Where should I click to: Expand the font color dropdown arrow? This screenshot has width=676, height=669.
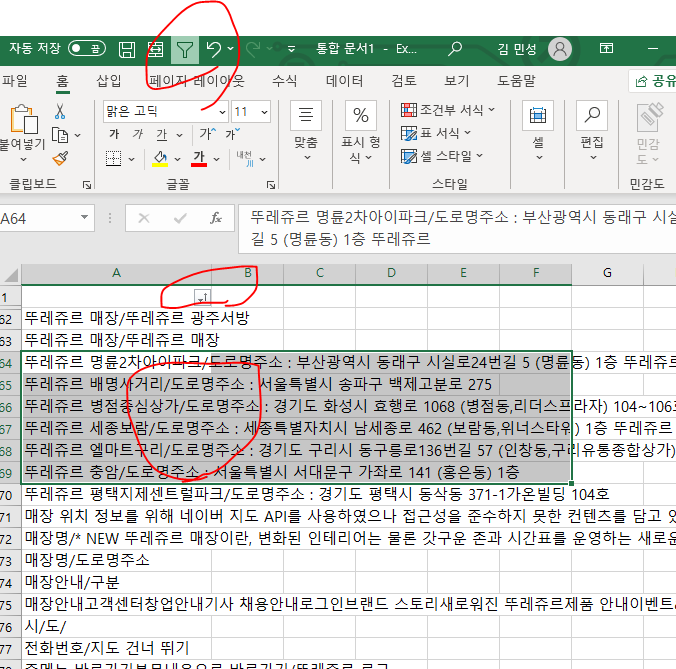click(x=216, y=159)
